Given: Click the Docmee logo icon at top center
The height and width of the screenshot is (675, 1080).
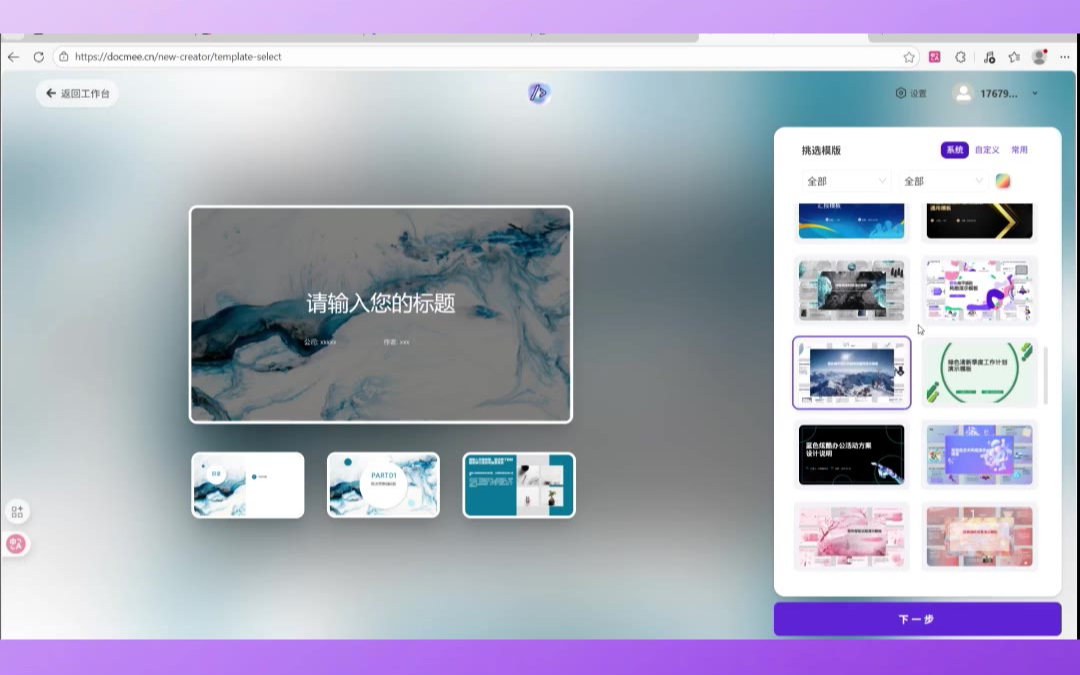Looking at the screenshot, I should click(x=539, y=93).
